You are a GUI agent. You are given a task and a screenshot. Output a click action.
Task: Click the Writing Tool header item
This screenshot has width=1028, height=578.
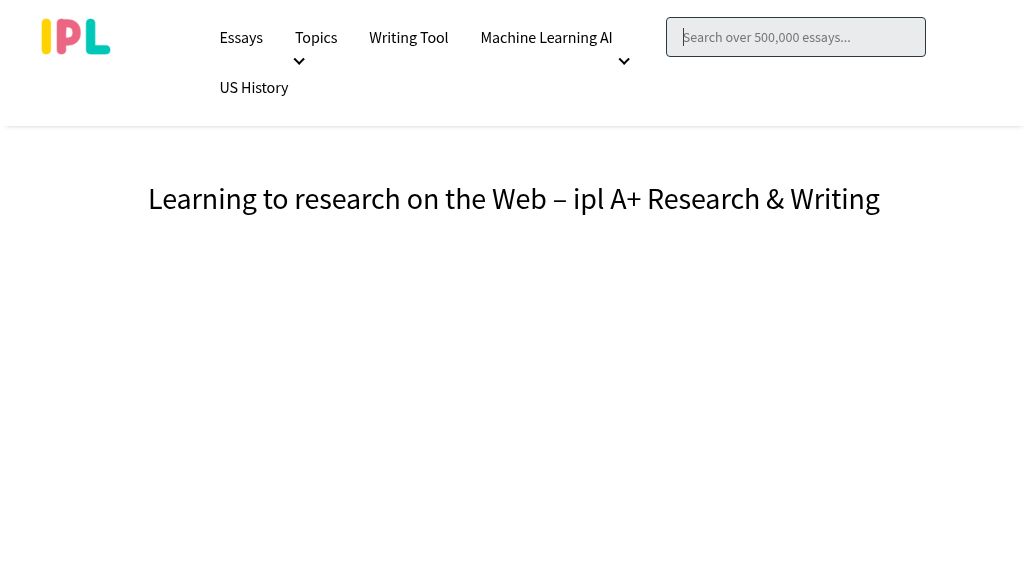coord(408,37)
